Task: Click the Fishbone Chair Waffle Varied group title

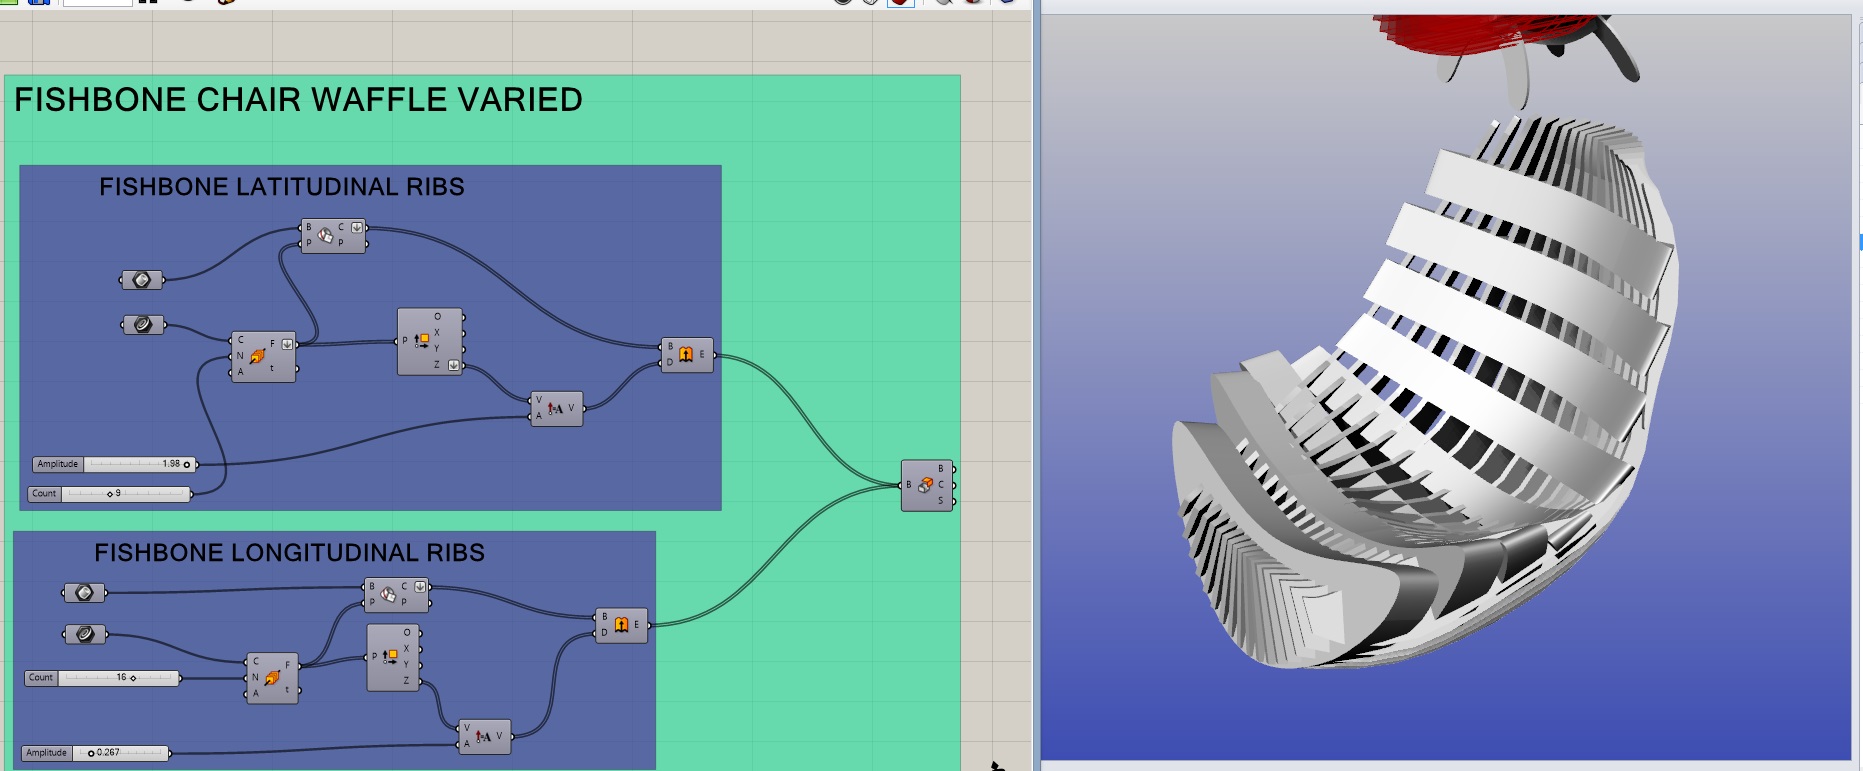Action: pyautogui.click(x=298, y=100)
